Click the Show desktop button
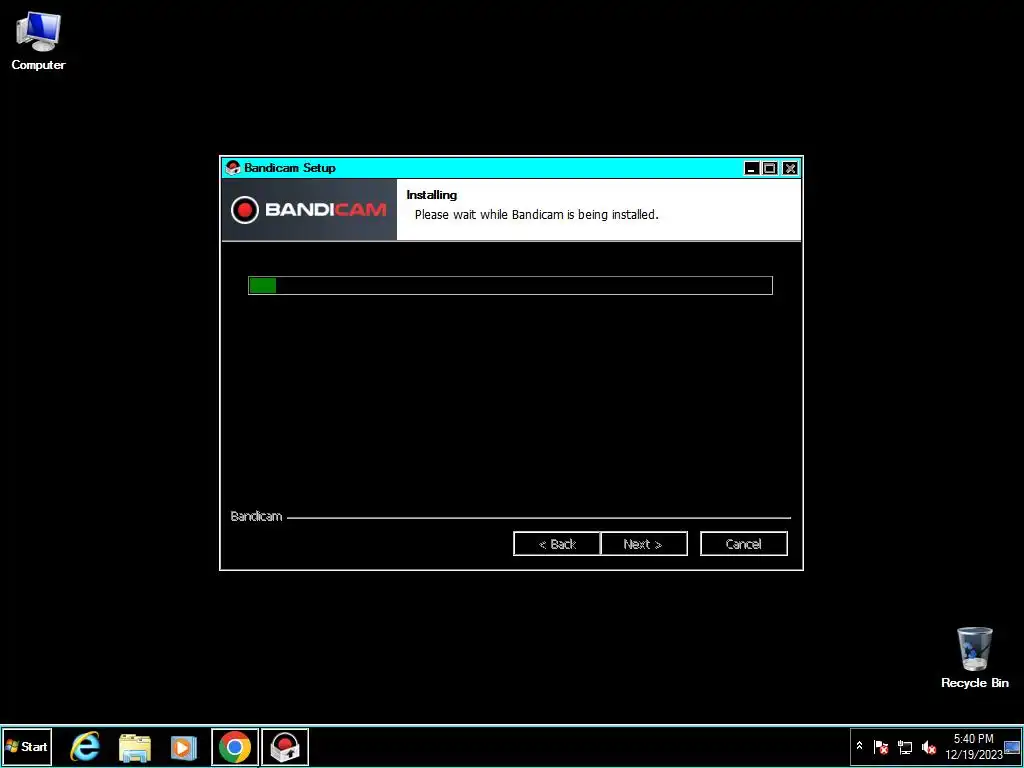 tap(1012, 746)
